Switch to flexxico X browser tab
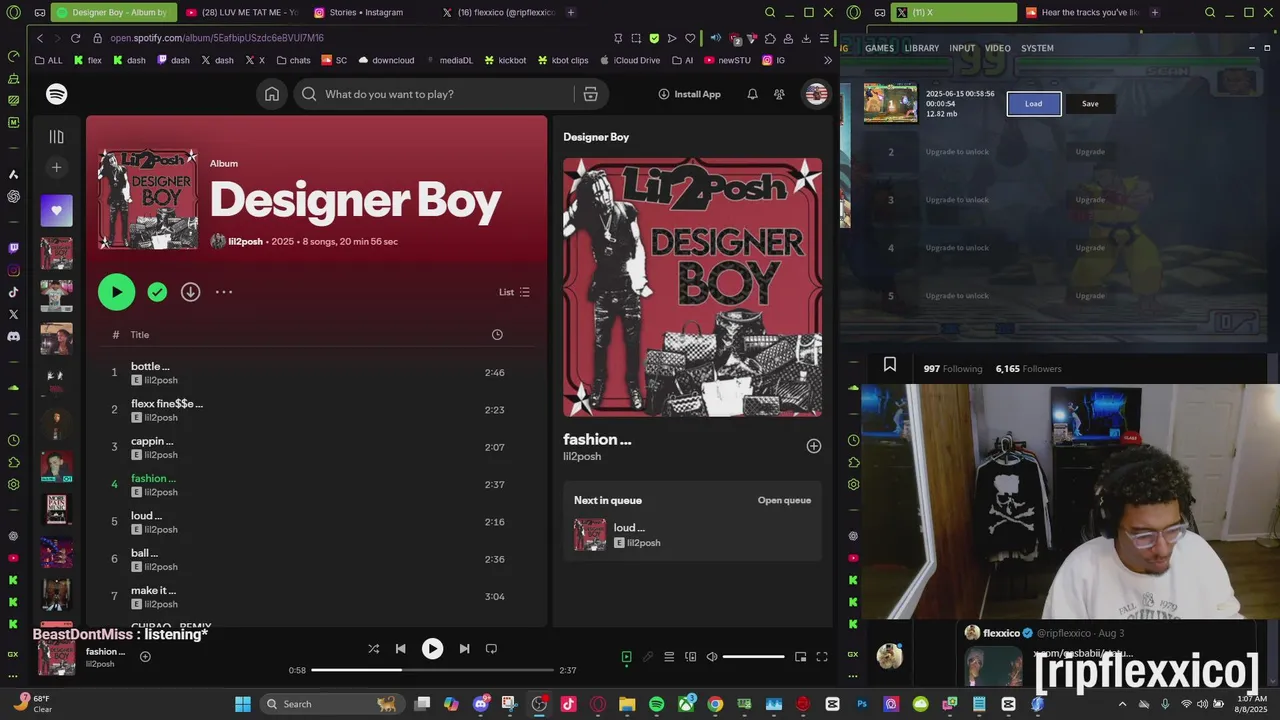This screenshot has width=1280, height=720. [x=498, y=12]
